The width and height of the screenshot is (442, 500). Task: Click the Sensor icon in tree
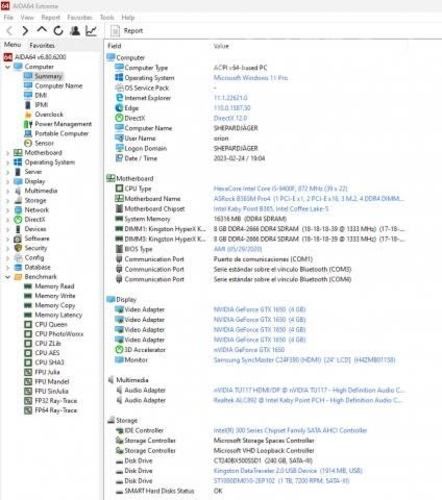click(28, 143)
